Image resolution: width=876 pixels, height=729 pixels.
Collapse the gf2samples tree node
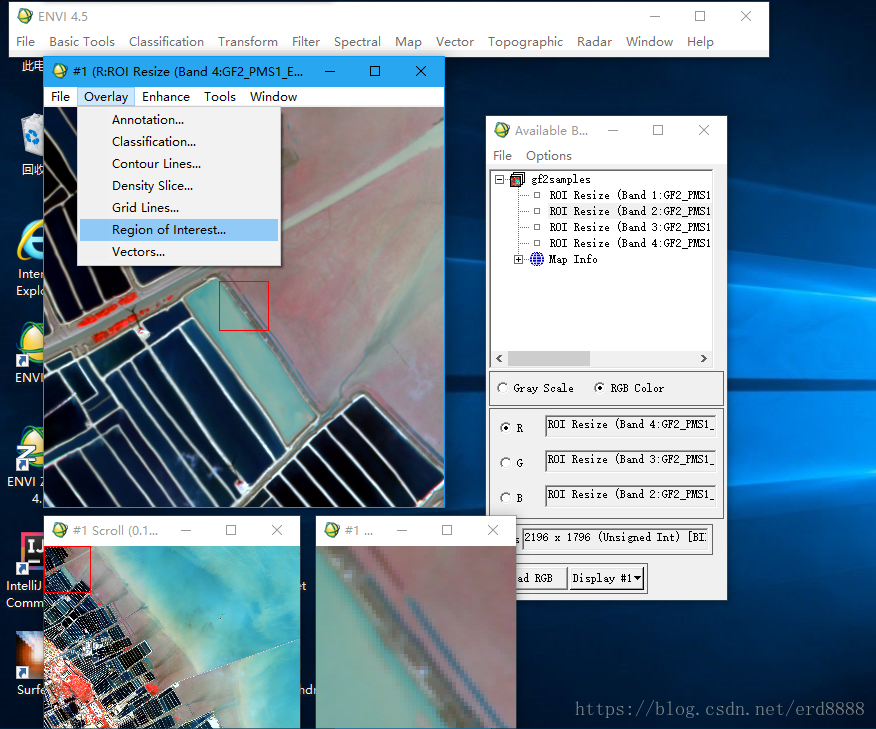point(499,179)
